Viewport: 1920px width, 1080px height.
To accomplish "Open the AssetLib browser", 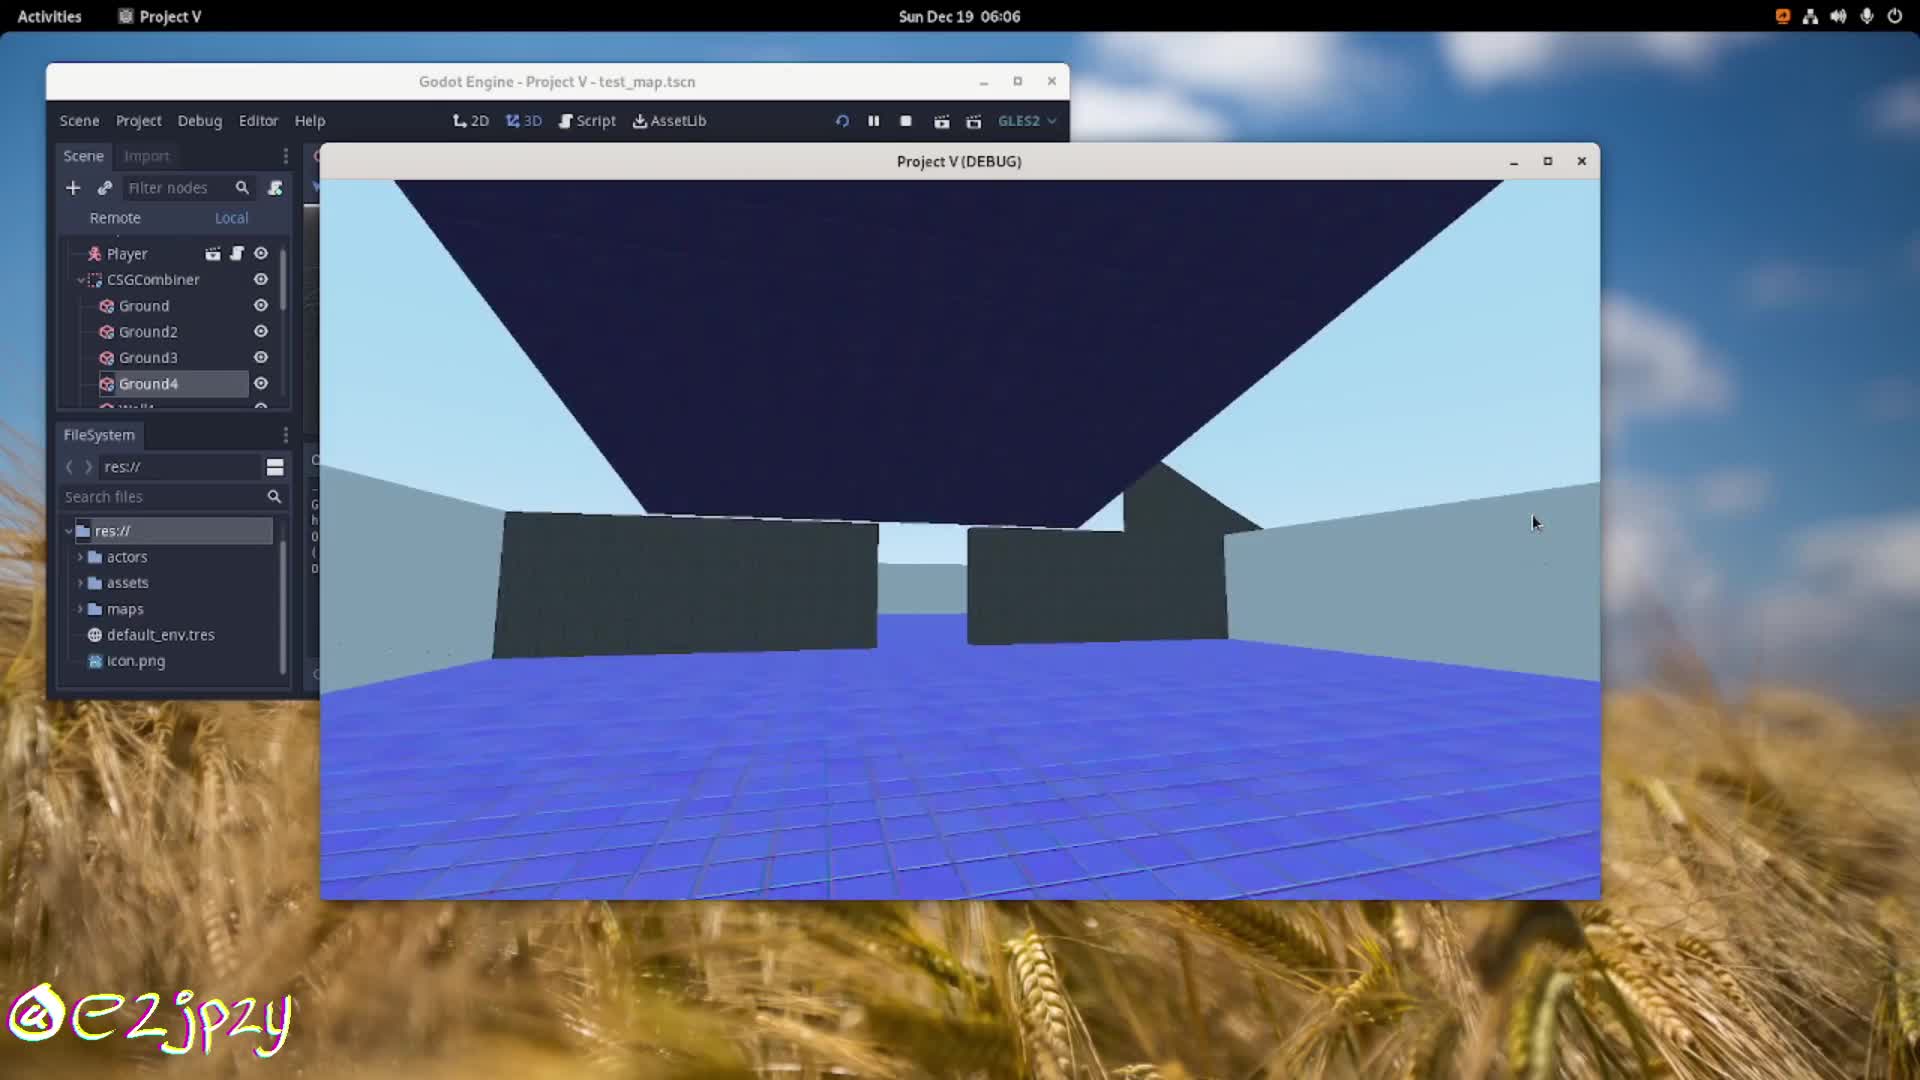I will [x=669, y=120].
